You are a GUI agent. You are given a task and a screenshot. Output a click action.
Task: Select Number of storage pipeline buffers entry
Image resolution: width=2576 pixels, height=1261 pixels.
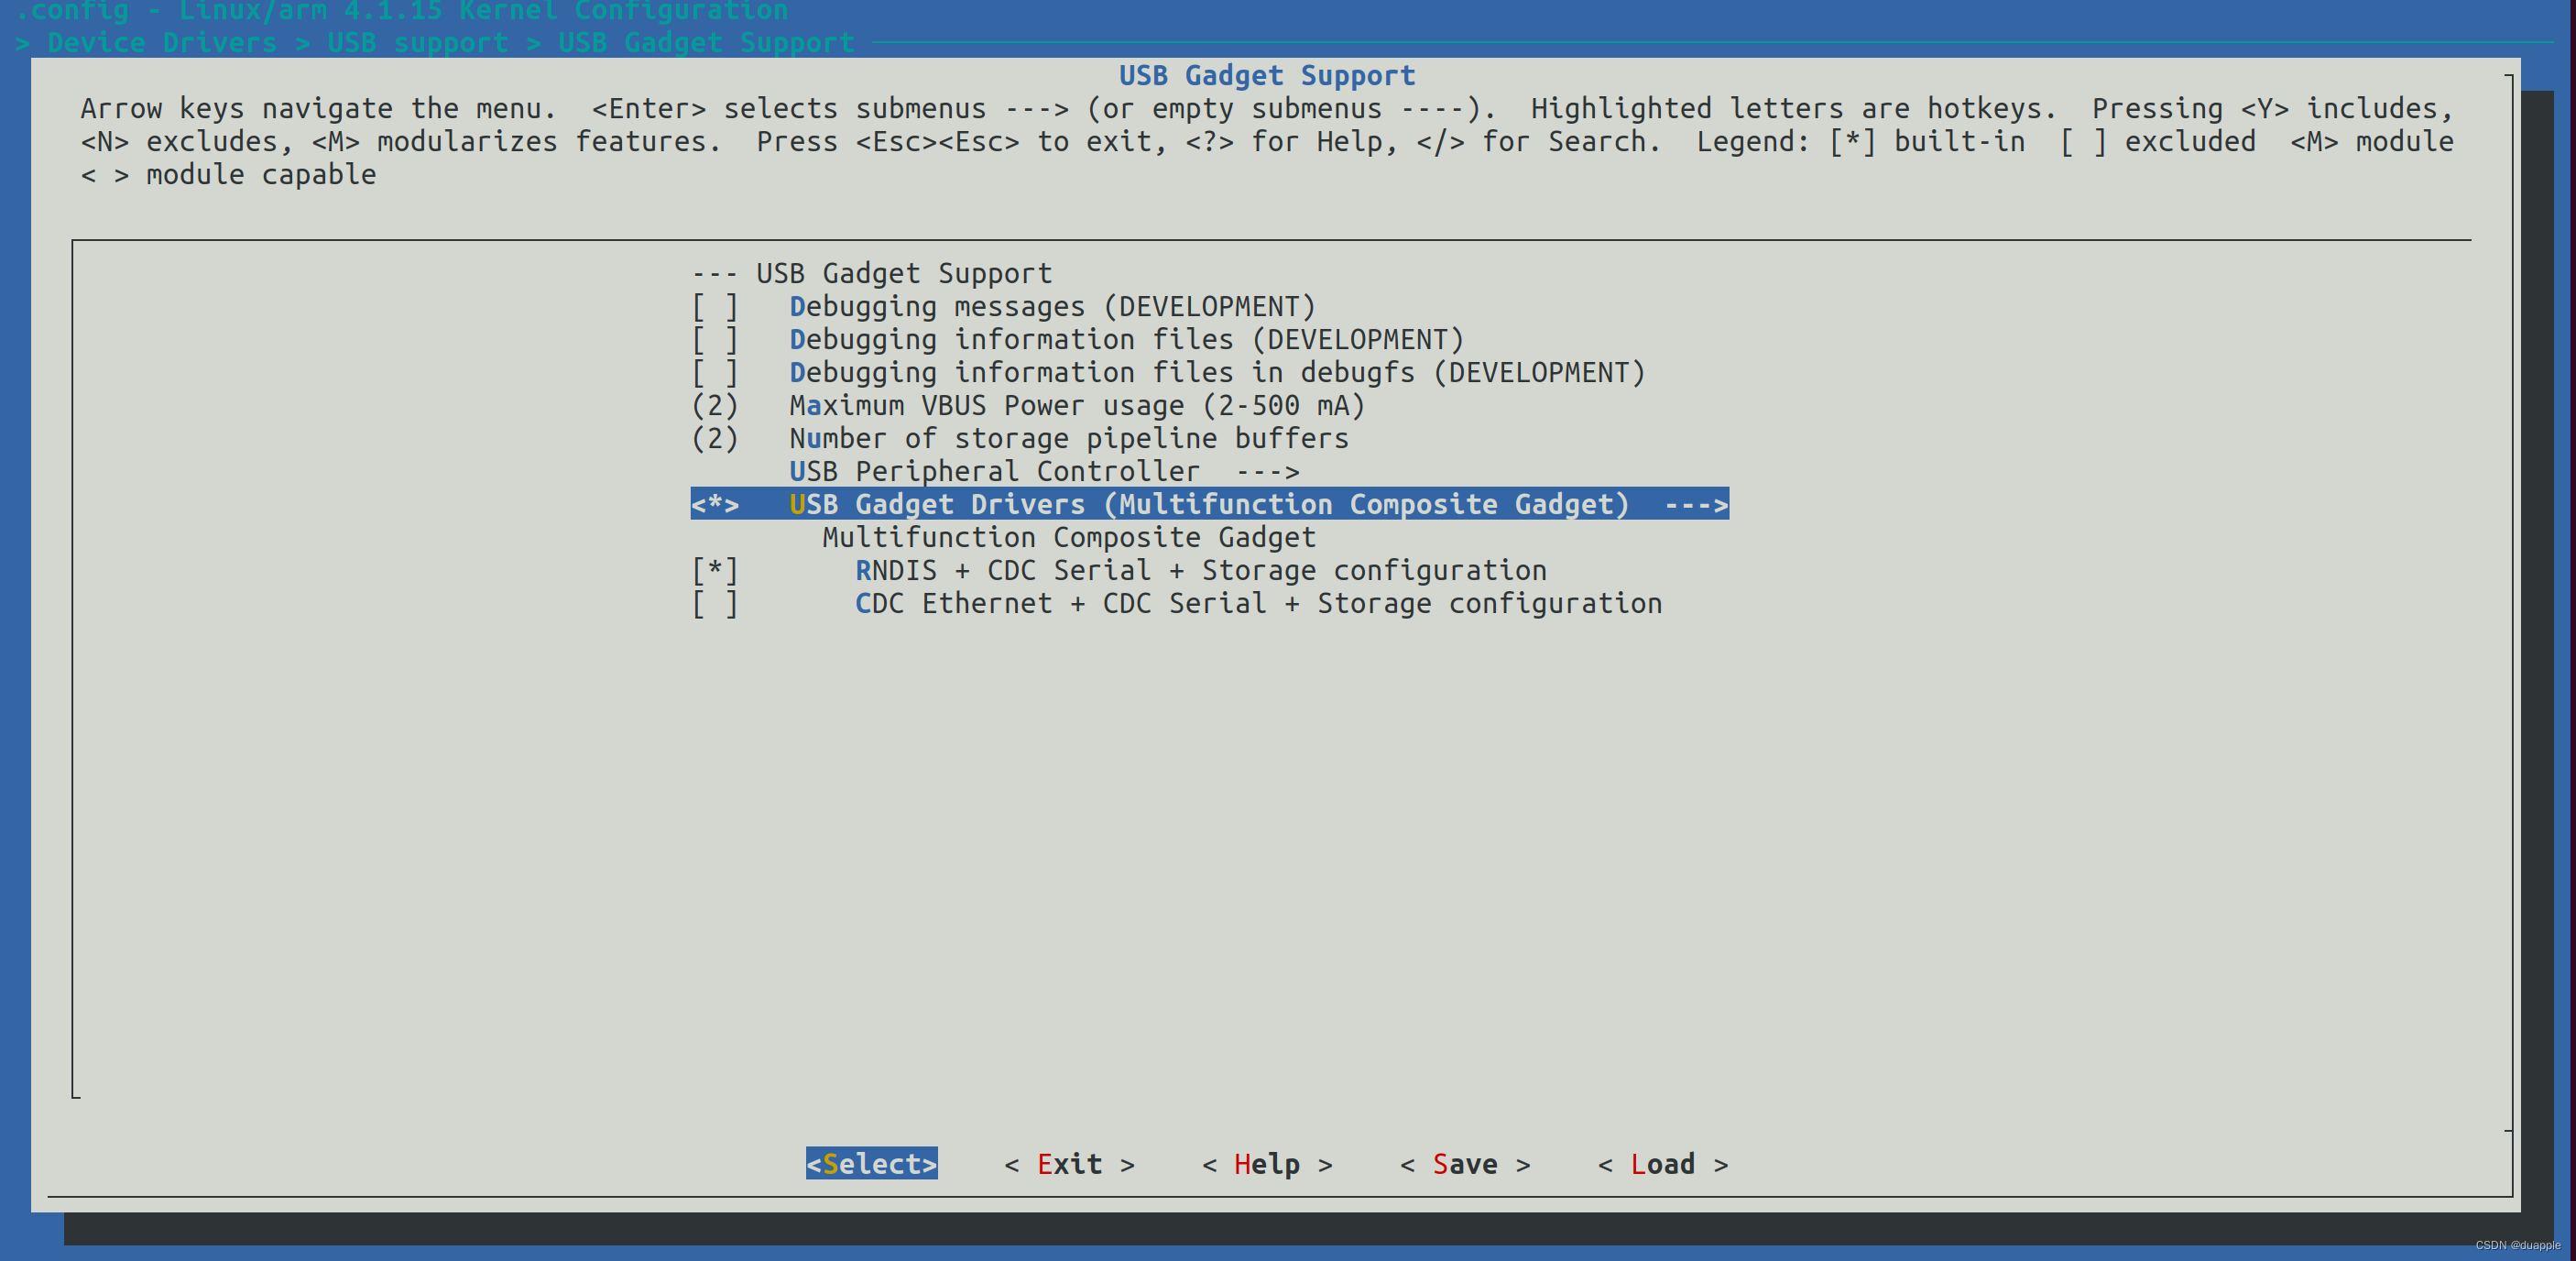point(1069,439)
